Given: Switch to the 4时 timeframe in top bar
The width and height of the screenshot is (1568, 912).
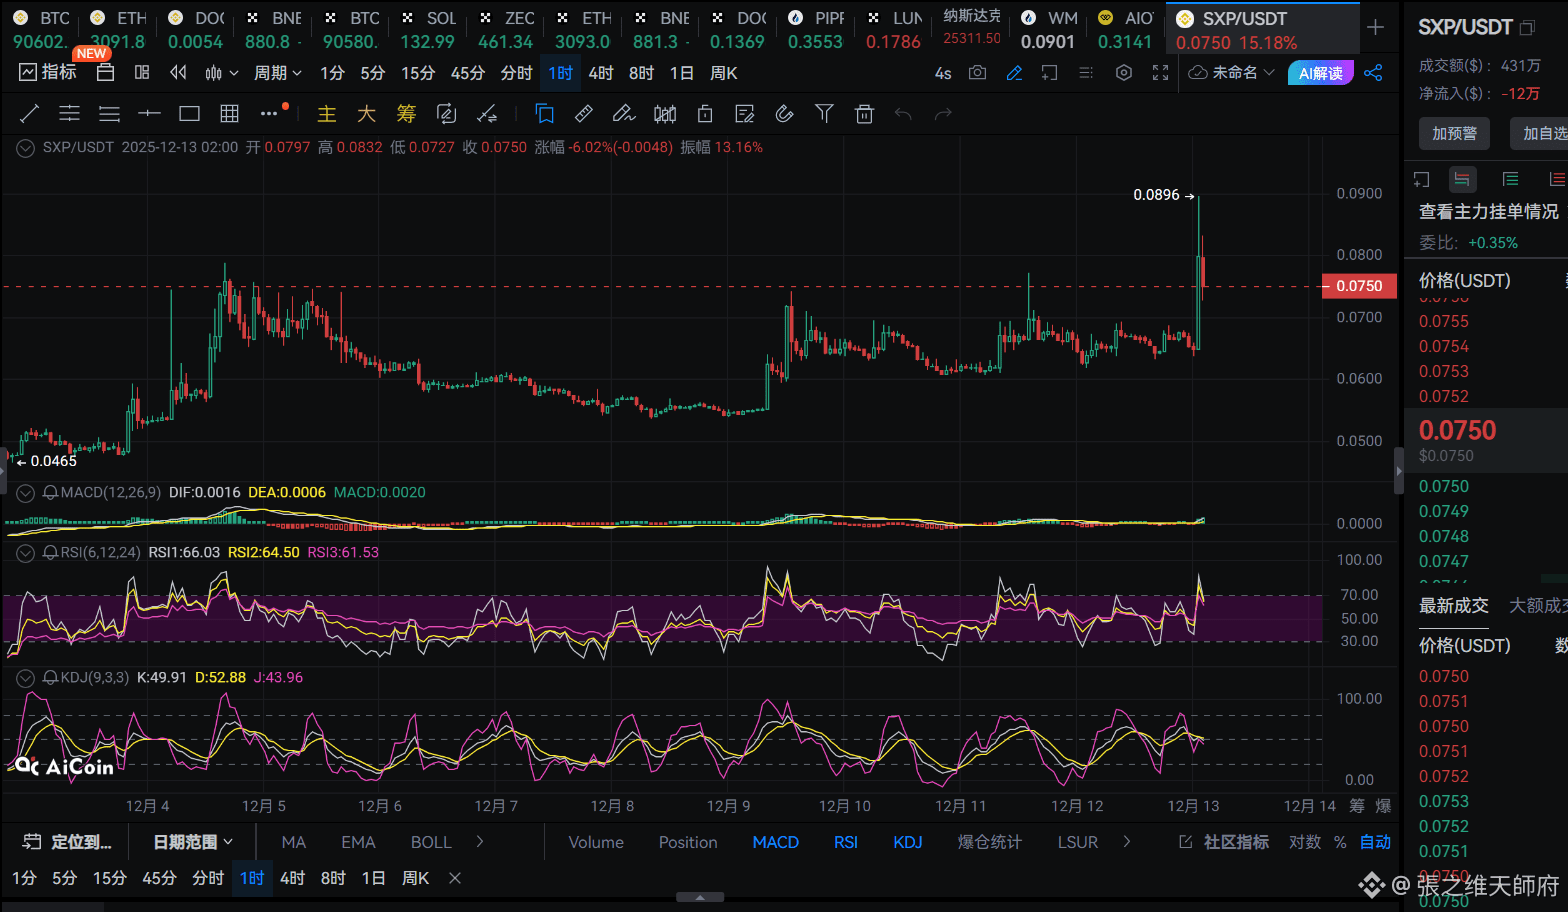Looking at the screenshot, I should pyautogui.click(x=600, y=73).
